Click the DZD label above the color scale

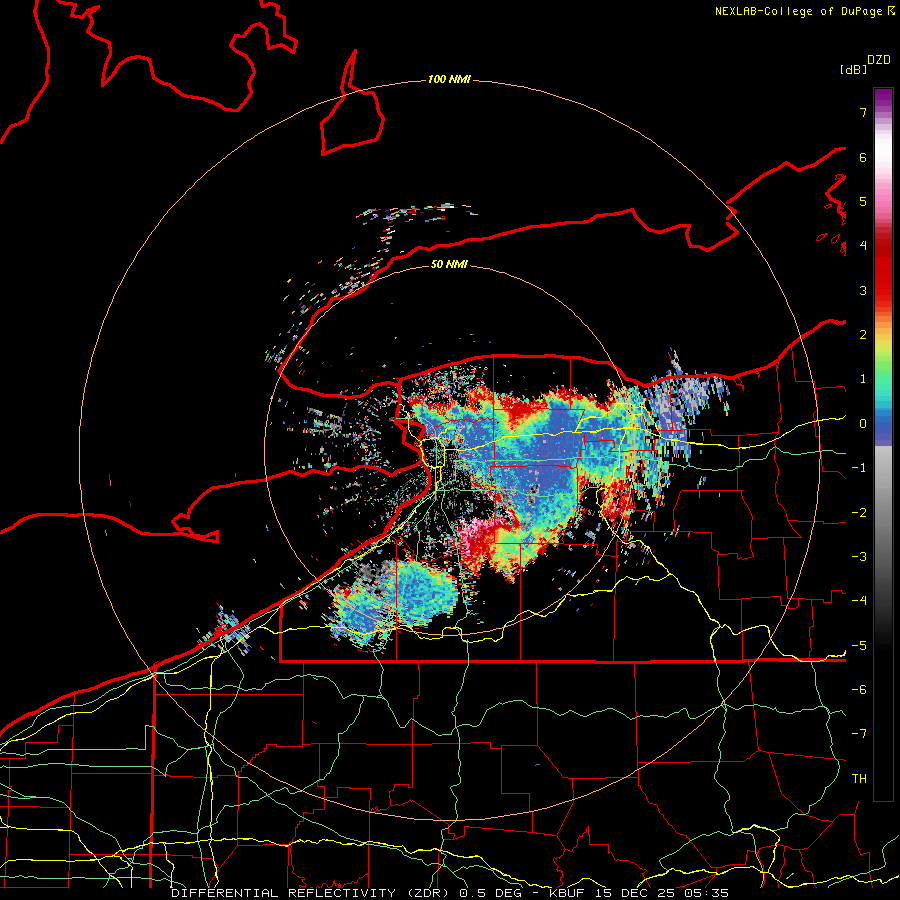point(879,60)
